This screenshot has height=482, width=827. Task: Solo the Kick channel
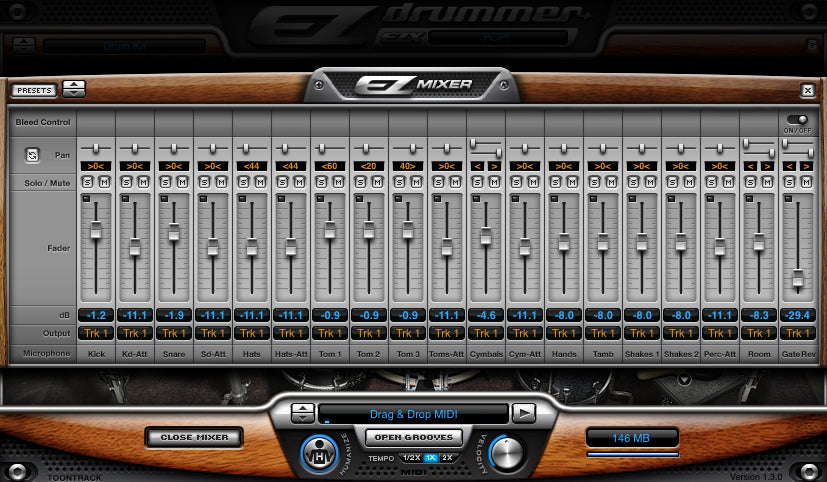88,182
